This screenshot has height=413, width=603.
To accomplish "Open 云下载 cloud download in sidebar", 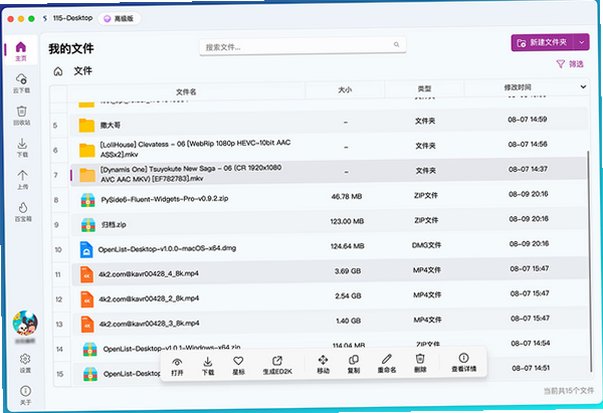I will [22, 83].
